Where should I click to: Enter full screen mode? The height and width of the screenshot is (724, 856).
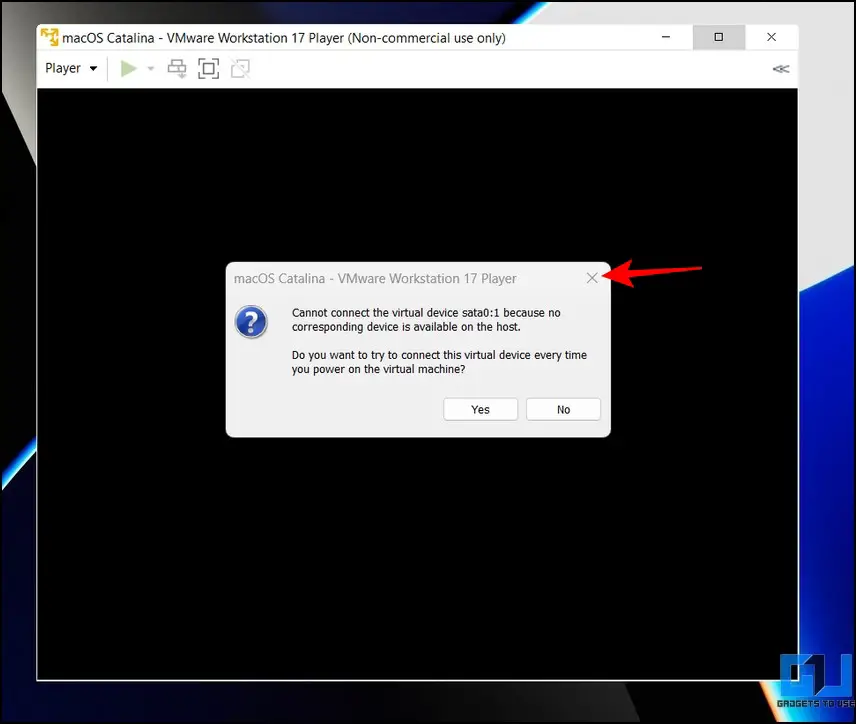pyautogui.click(x=208, y=68)
